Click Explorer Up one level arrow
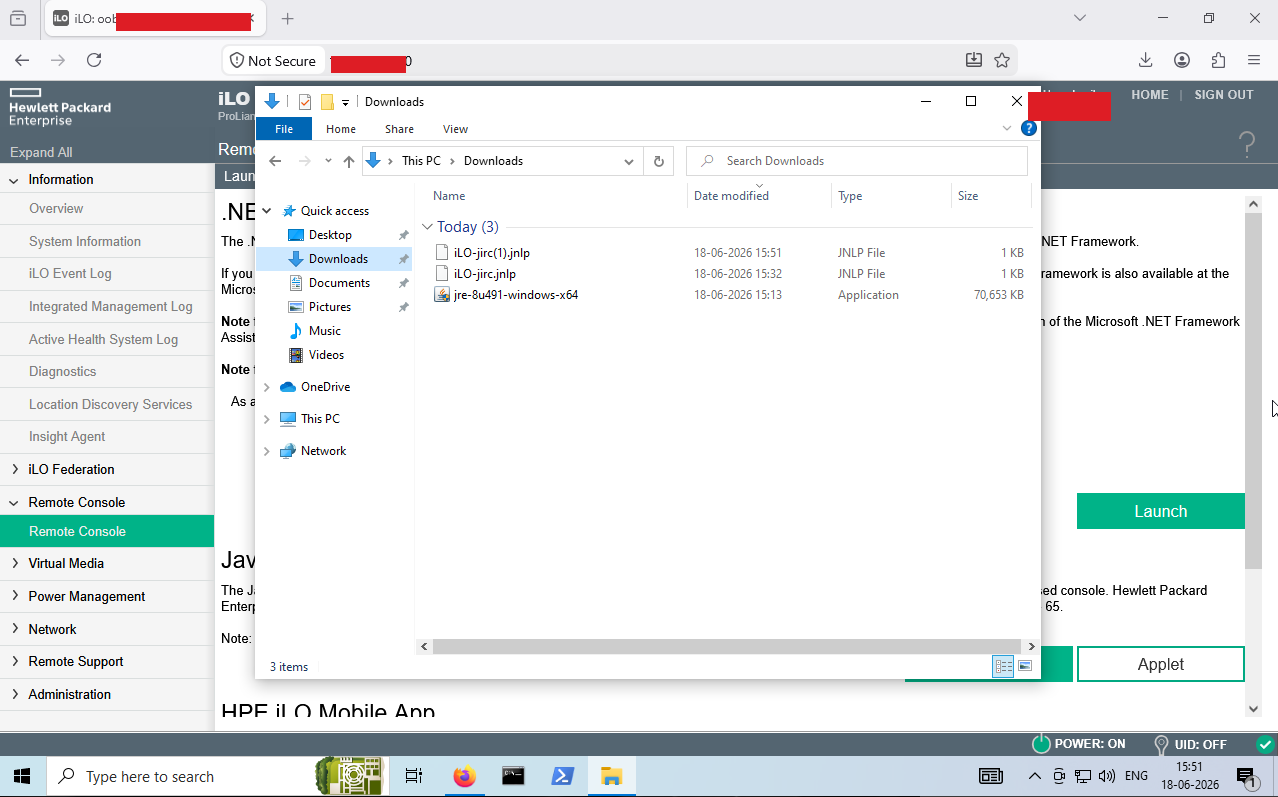This screenshot has height=797, width=1278. pyautogui.click(x=349, y=161)
